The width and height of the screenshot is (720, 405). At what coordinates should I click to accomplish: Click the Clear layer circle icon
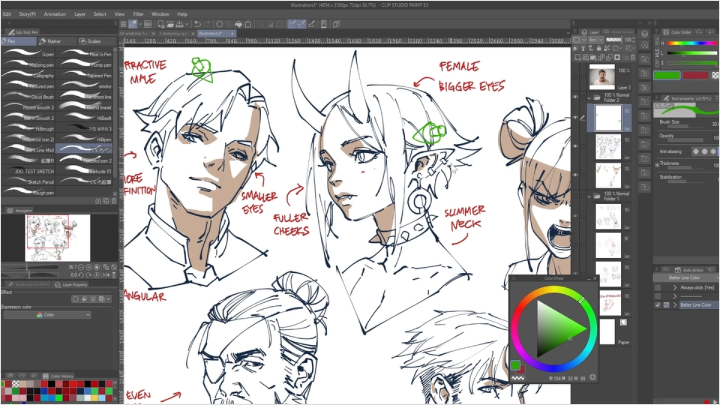tap(219, 24)
